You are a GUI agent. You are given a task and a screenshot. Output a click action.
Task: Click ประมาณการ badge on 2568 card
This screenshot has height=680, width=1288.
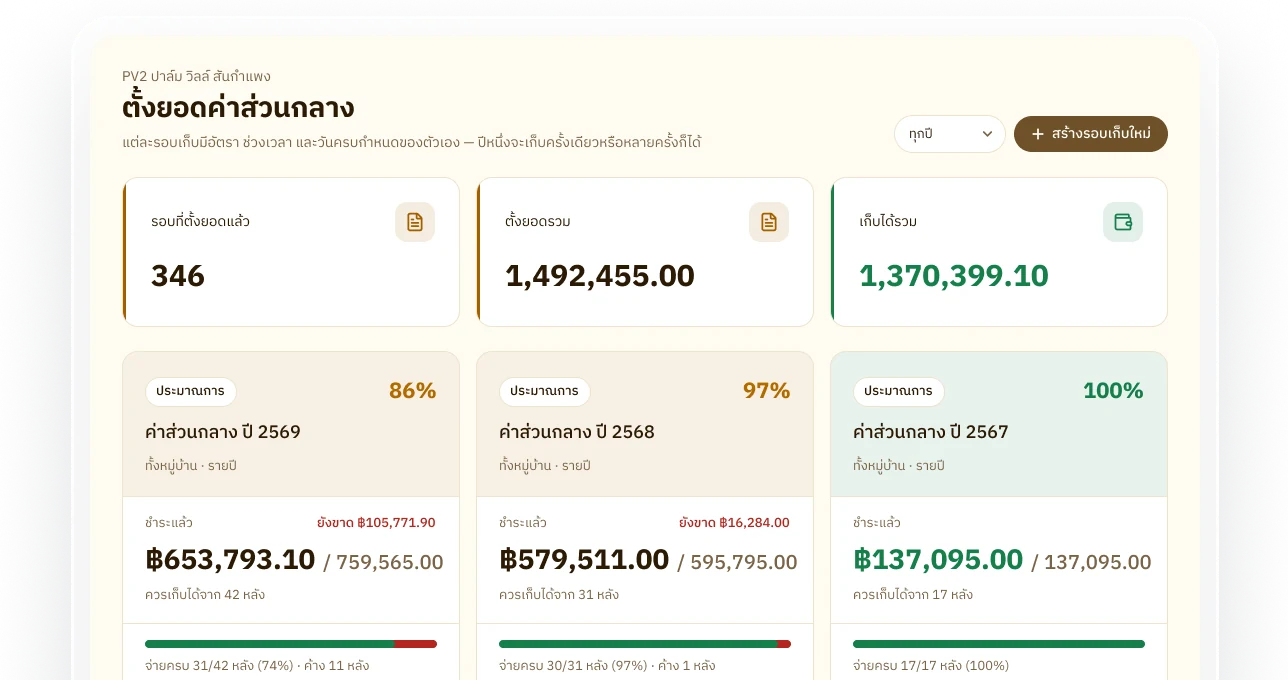pyautogui.click(x=545, y=391)
